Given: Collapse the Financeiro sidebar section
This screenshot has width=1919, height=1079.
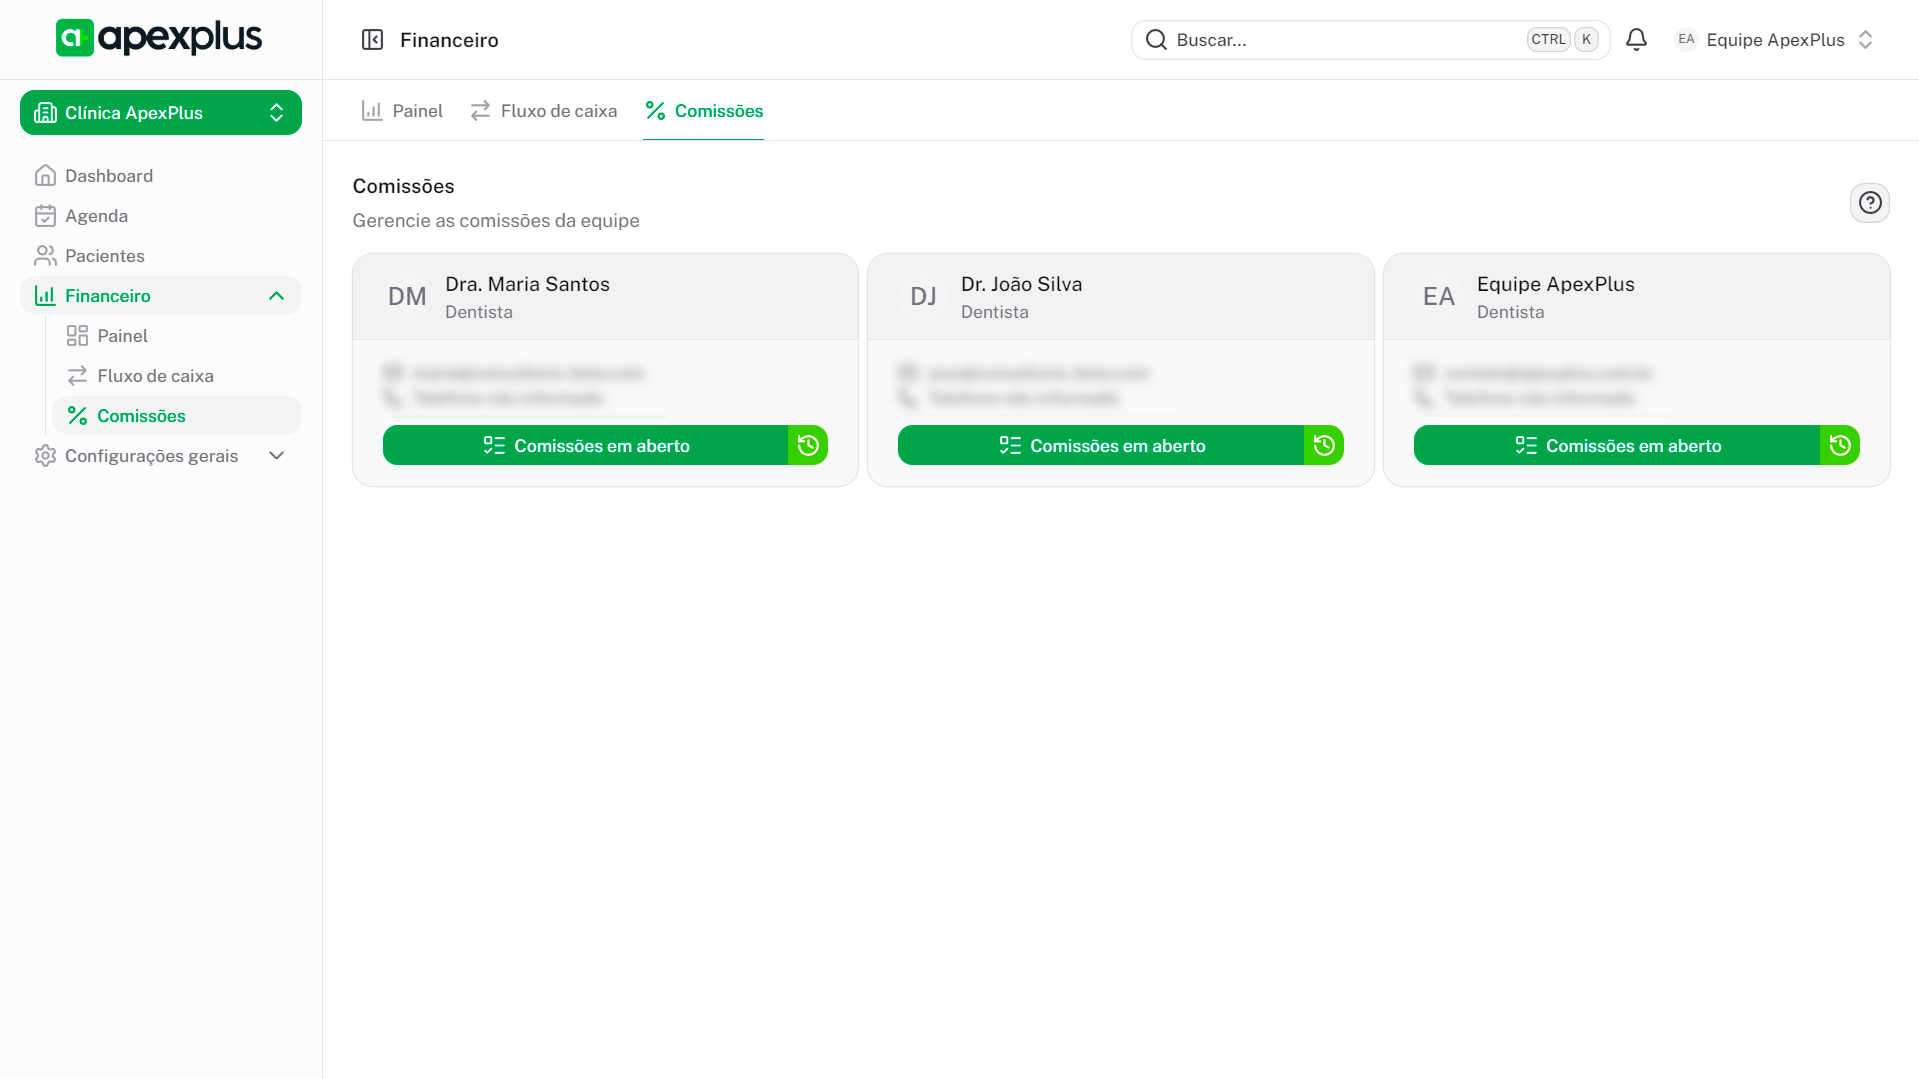Looking at the screenshot, I should coord(276,296).
